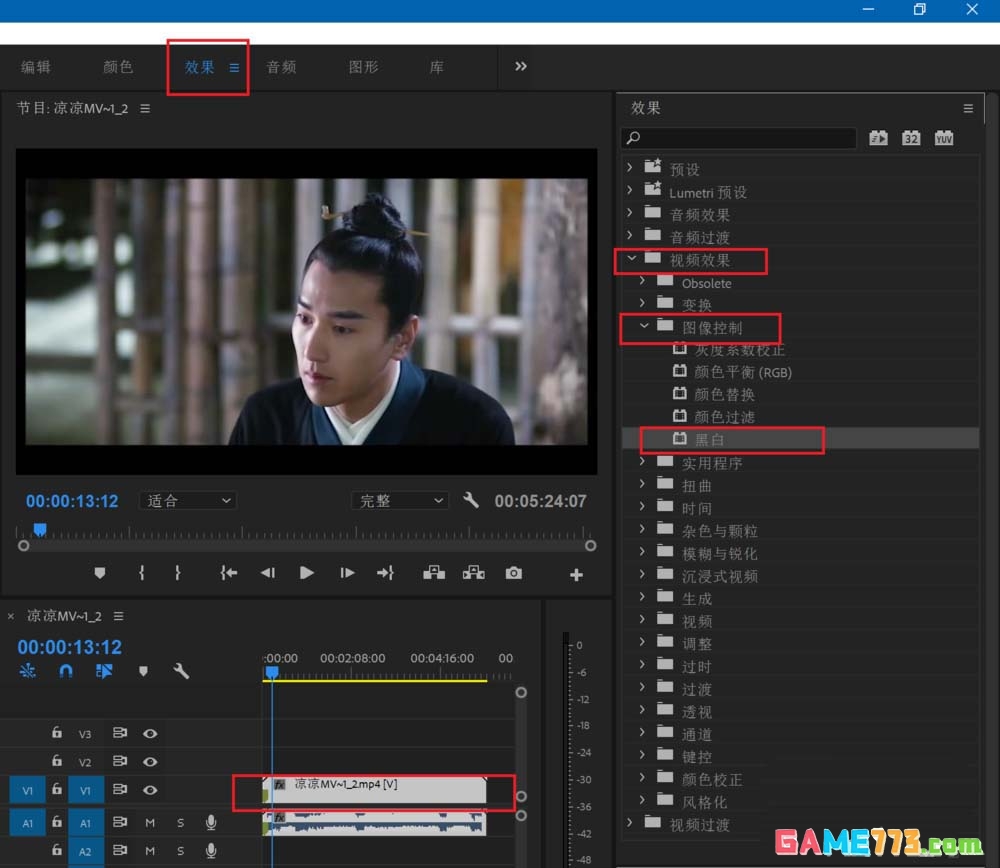Collapse the 视频效果 folder

(x=631, y=258)
